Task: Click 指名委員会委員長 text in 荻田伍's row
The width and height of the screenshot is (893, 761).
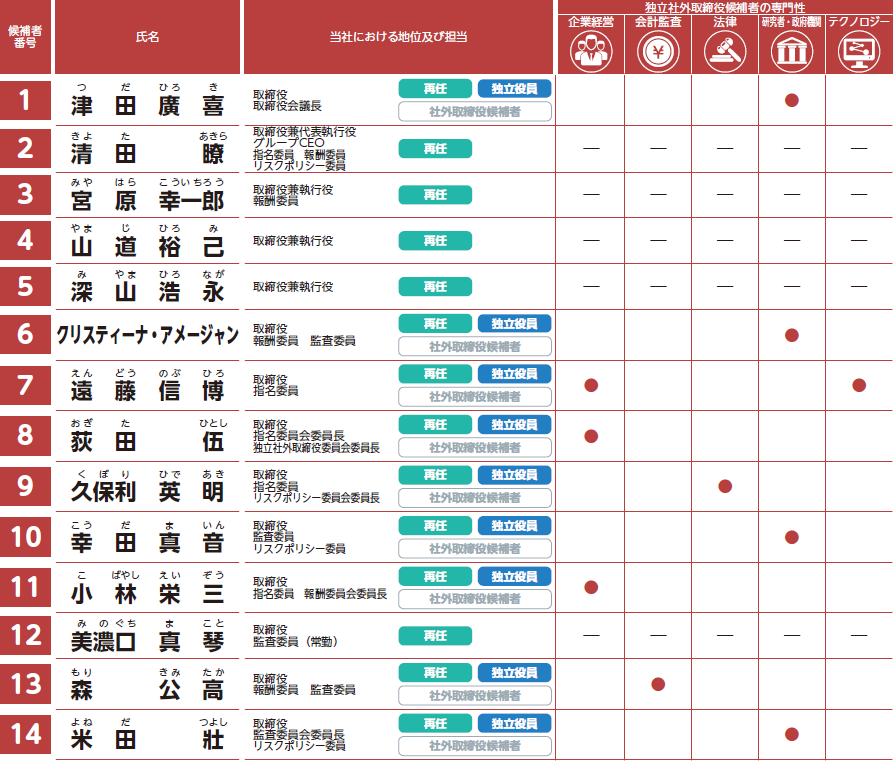Action: pos(299,436)
